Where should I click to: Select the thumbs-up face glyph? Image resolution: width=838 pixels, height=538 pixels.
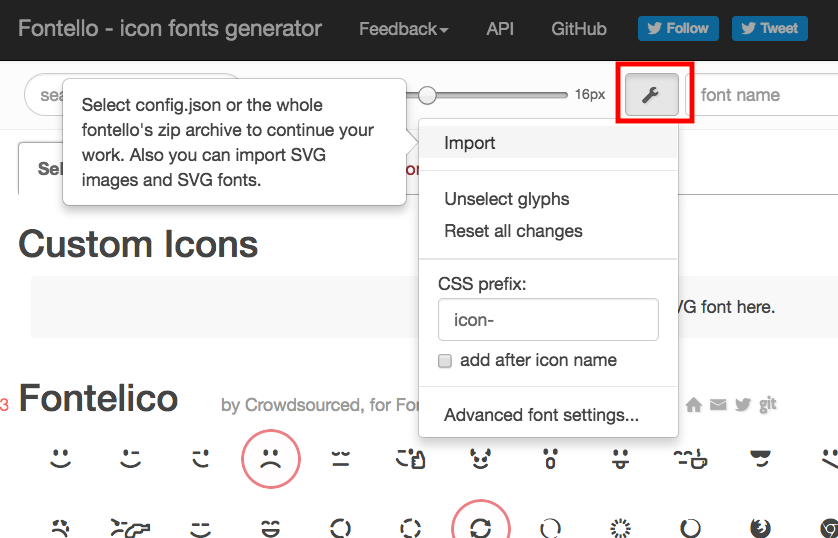click(410, 458)
